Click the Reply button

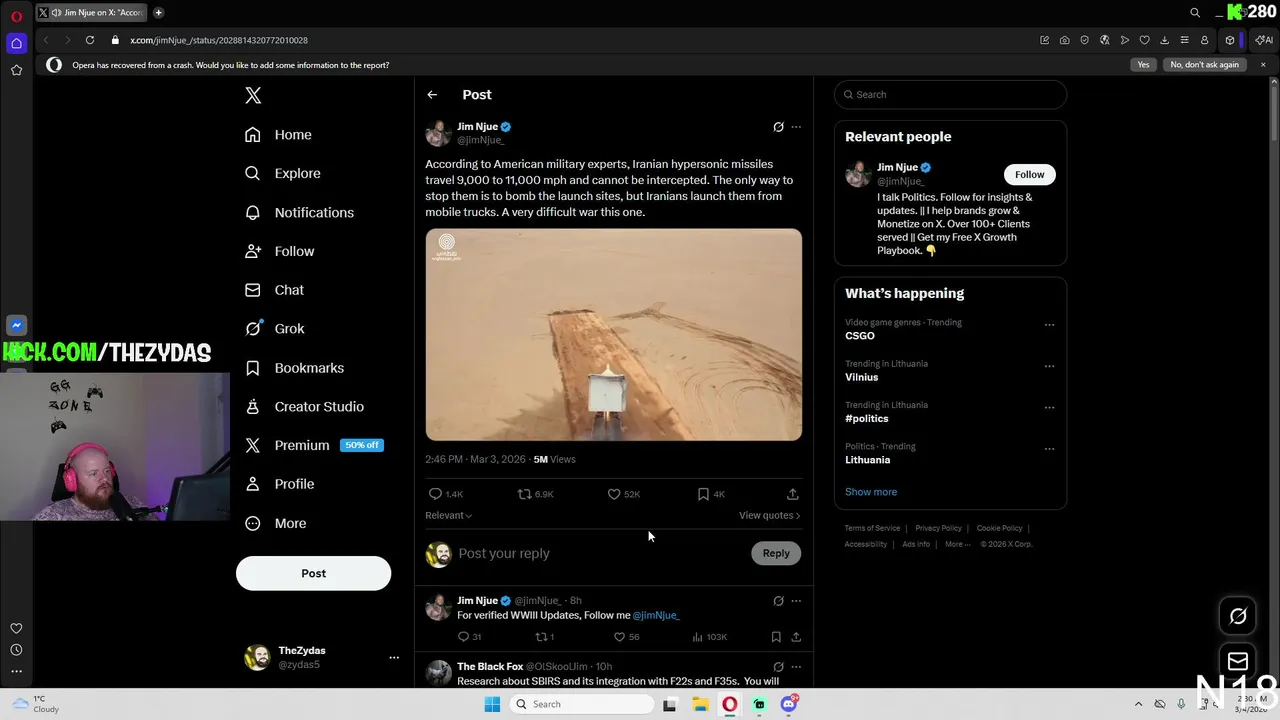click(x=776, y=553)
